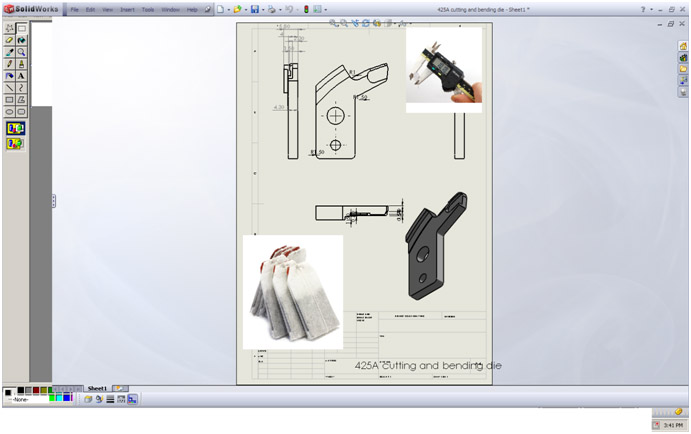
Task: Open the SolidWorks Window menu
Action: click(x=171, y=9)
